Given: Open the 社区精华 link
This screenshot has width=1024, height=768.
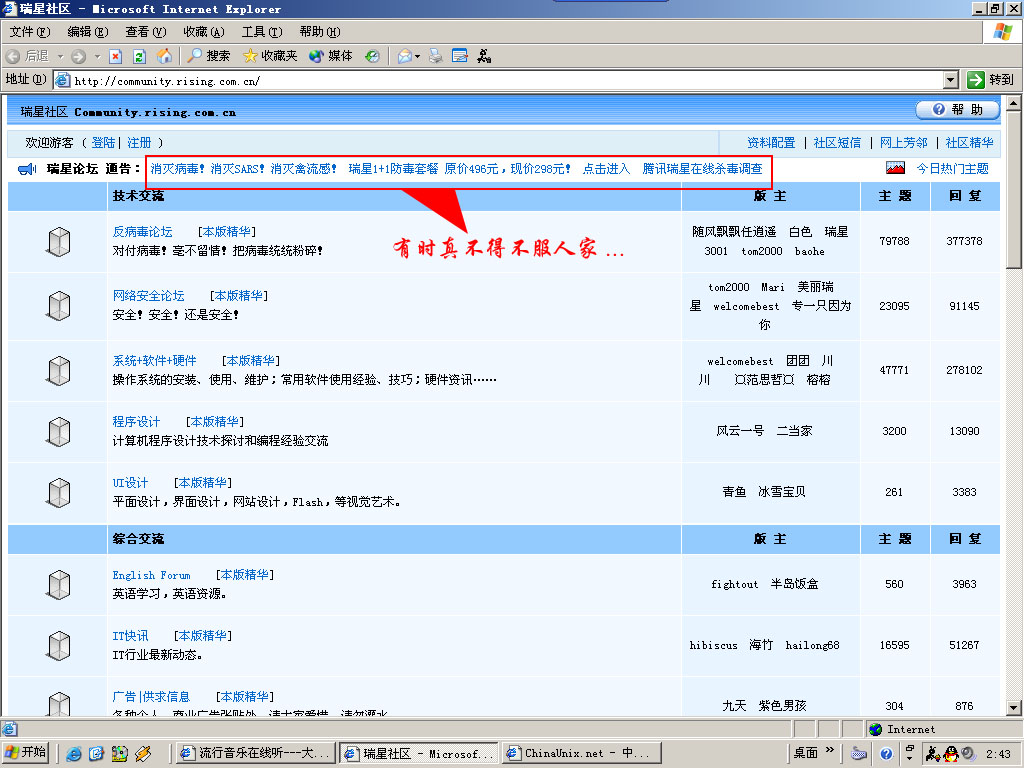Looking at the screenshot, I should 969,142.
